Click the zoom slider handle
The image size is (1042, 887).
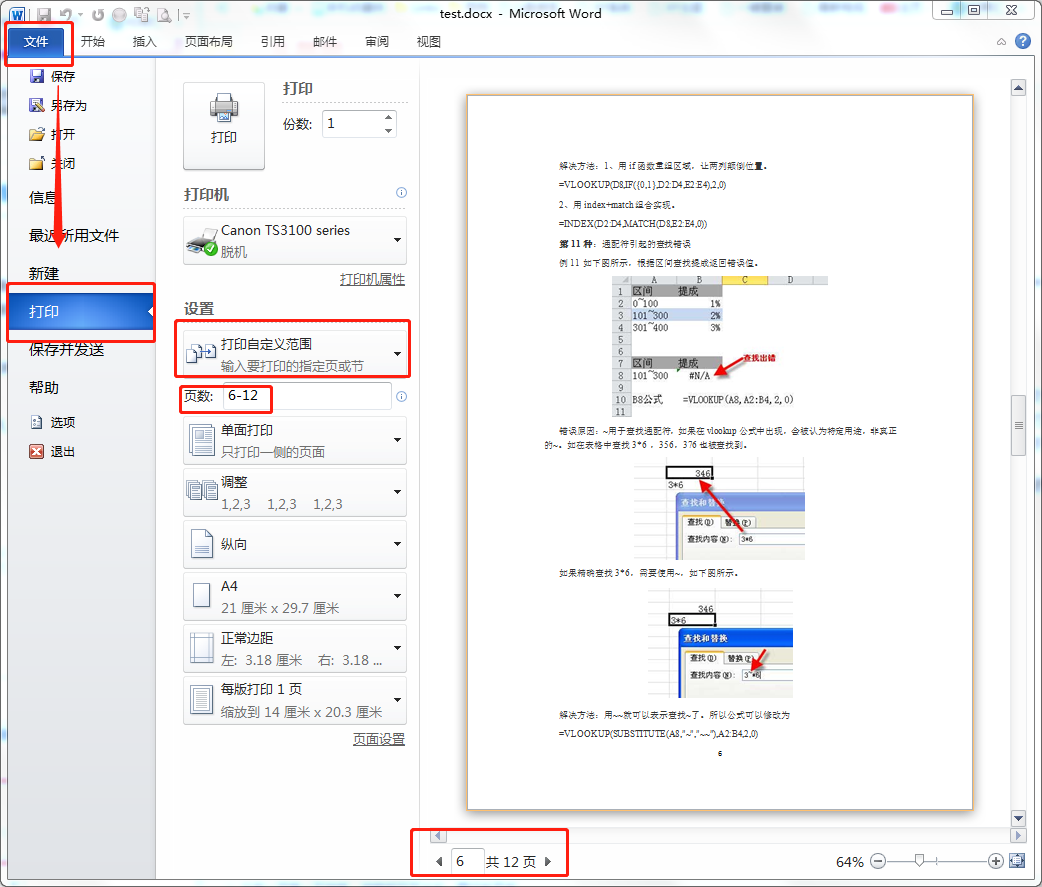coord(919,861)
